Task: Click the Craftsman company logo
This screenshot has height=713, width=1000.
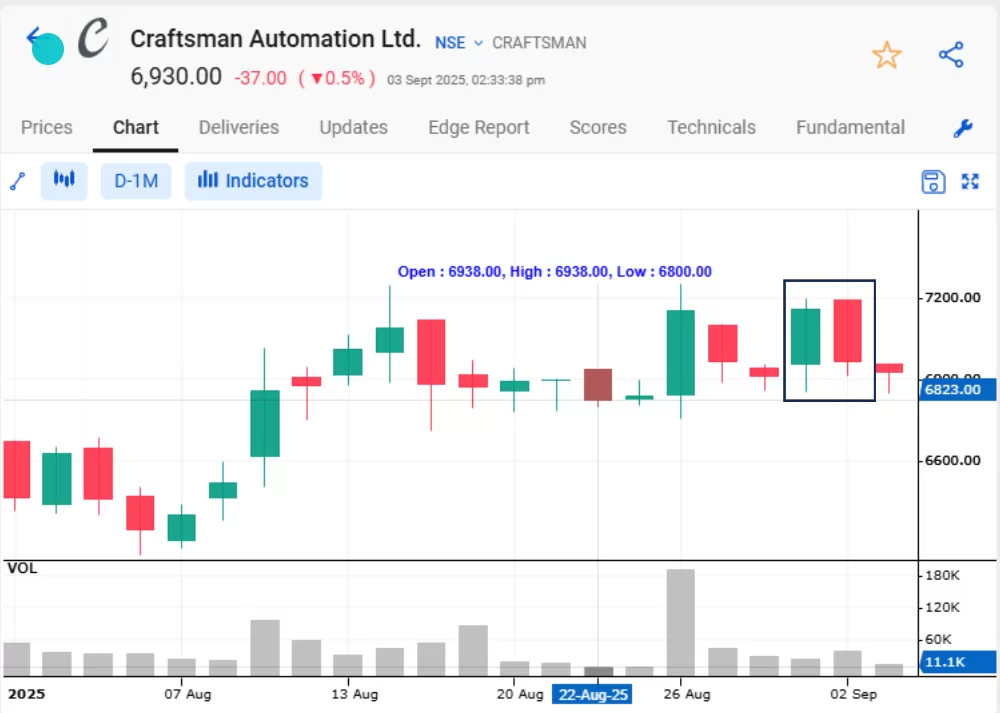Action: pos(93,37)
